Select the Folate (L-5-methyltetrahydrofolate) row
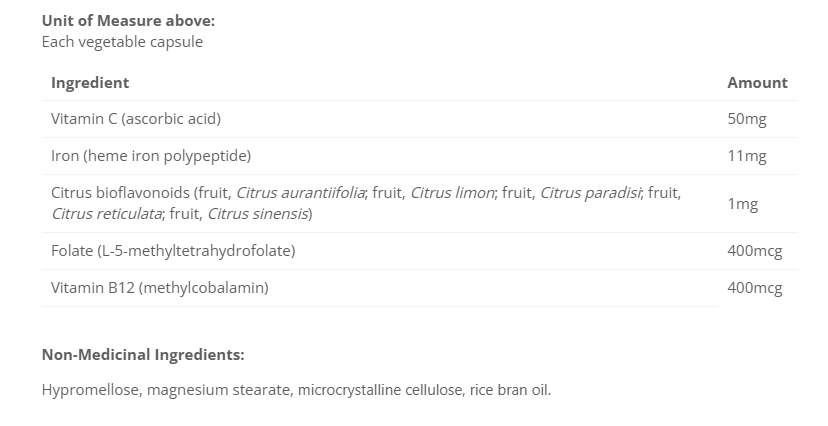The image size is (828, 426). tap(173, 251)
